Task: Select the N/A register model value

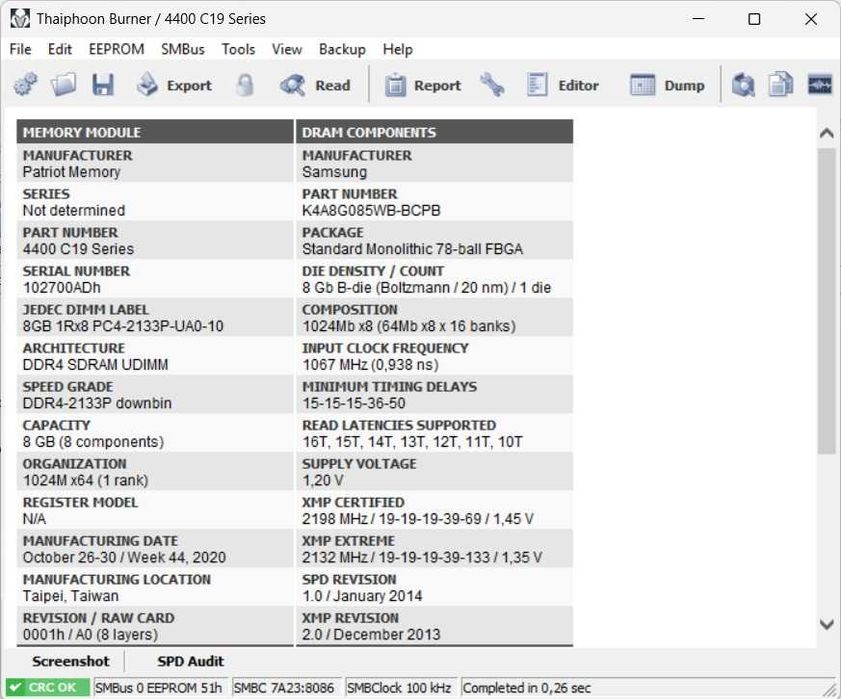Action: 34,519
